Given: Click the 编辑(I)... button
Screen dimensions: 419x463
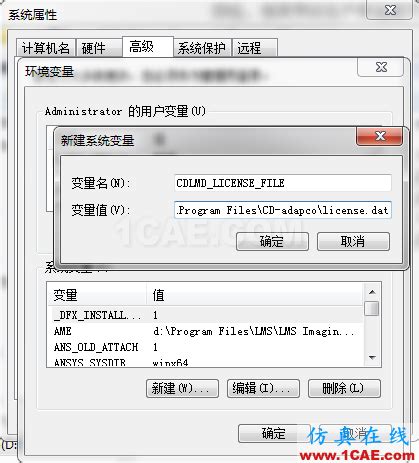Looking at the screenshot, I should tap(263, 388).
